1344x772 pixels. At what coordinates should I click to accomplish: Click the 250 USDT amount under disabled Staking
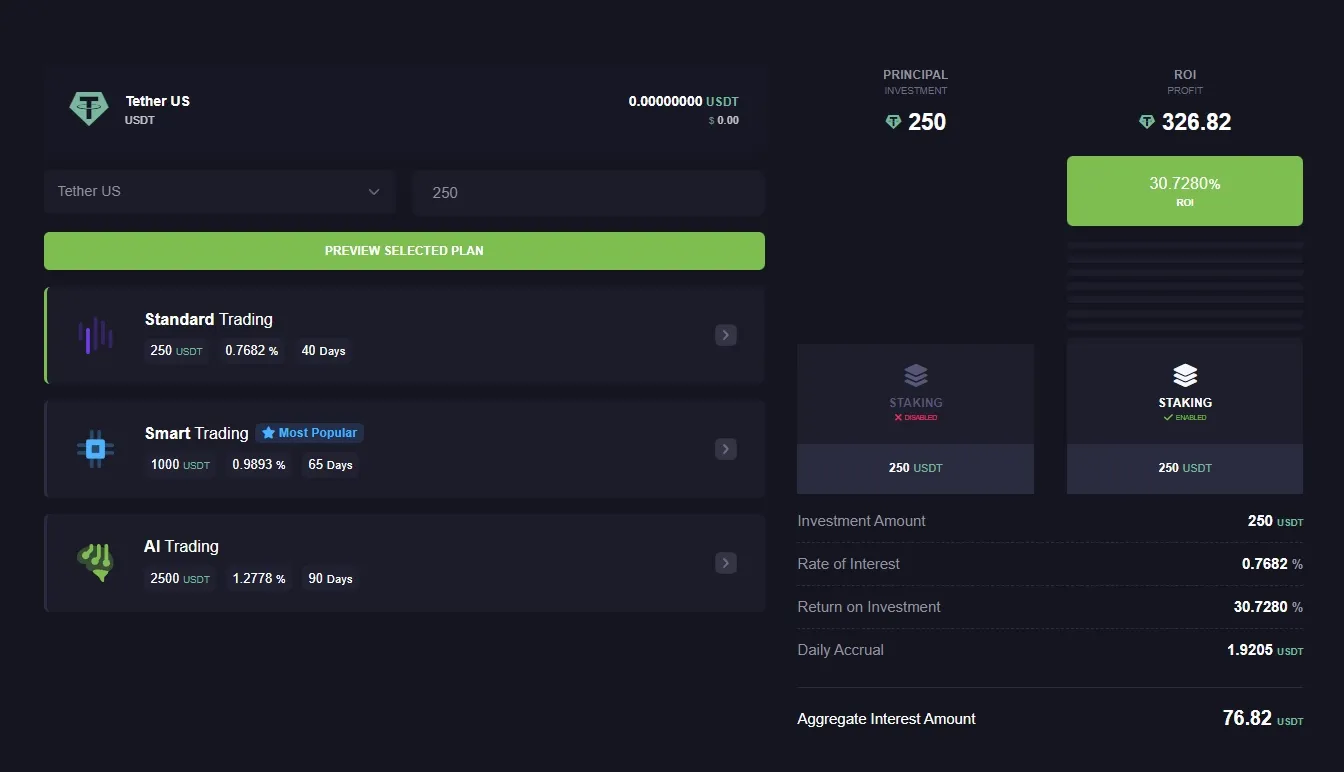916,468
